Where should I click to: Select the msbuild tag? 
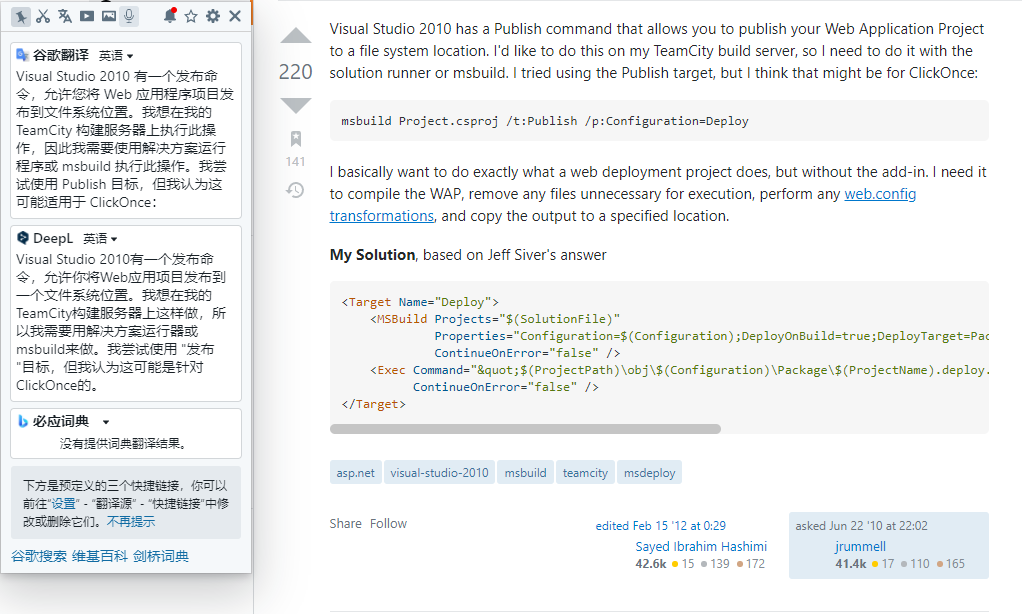pyautogui.click(x=525, y=472)
